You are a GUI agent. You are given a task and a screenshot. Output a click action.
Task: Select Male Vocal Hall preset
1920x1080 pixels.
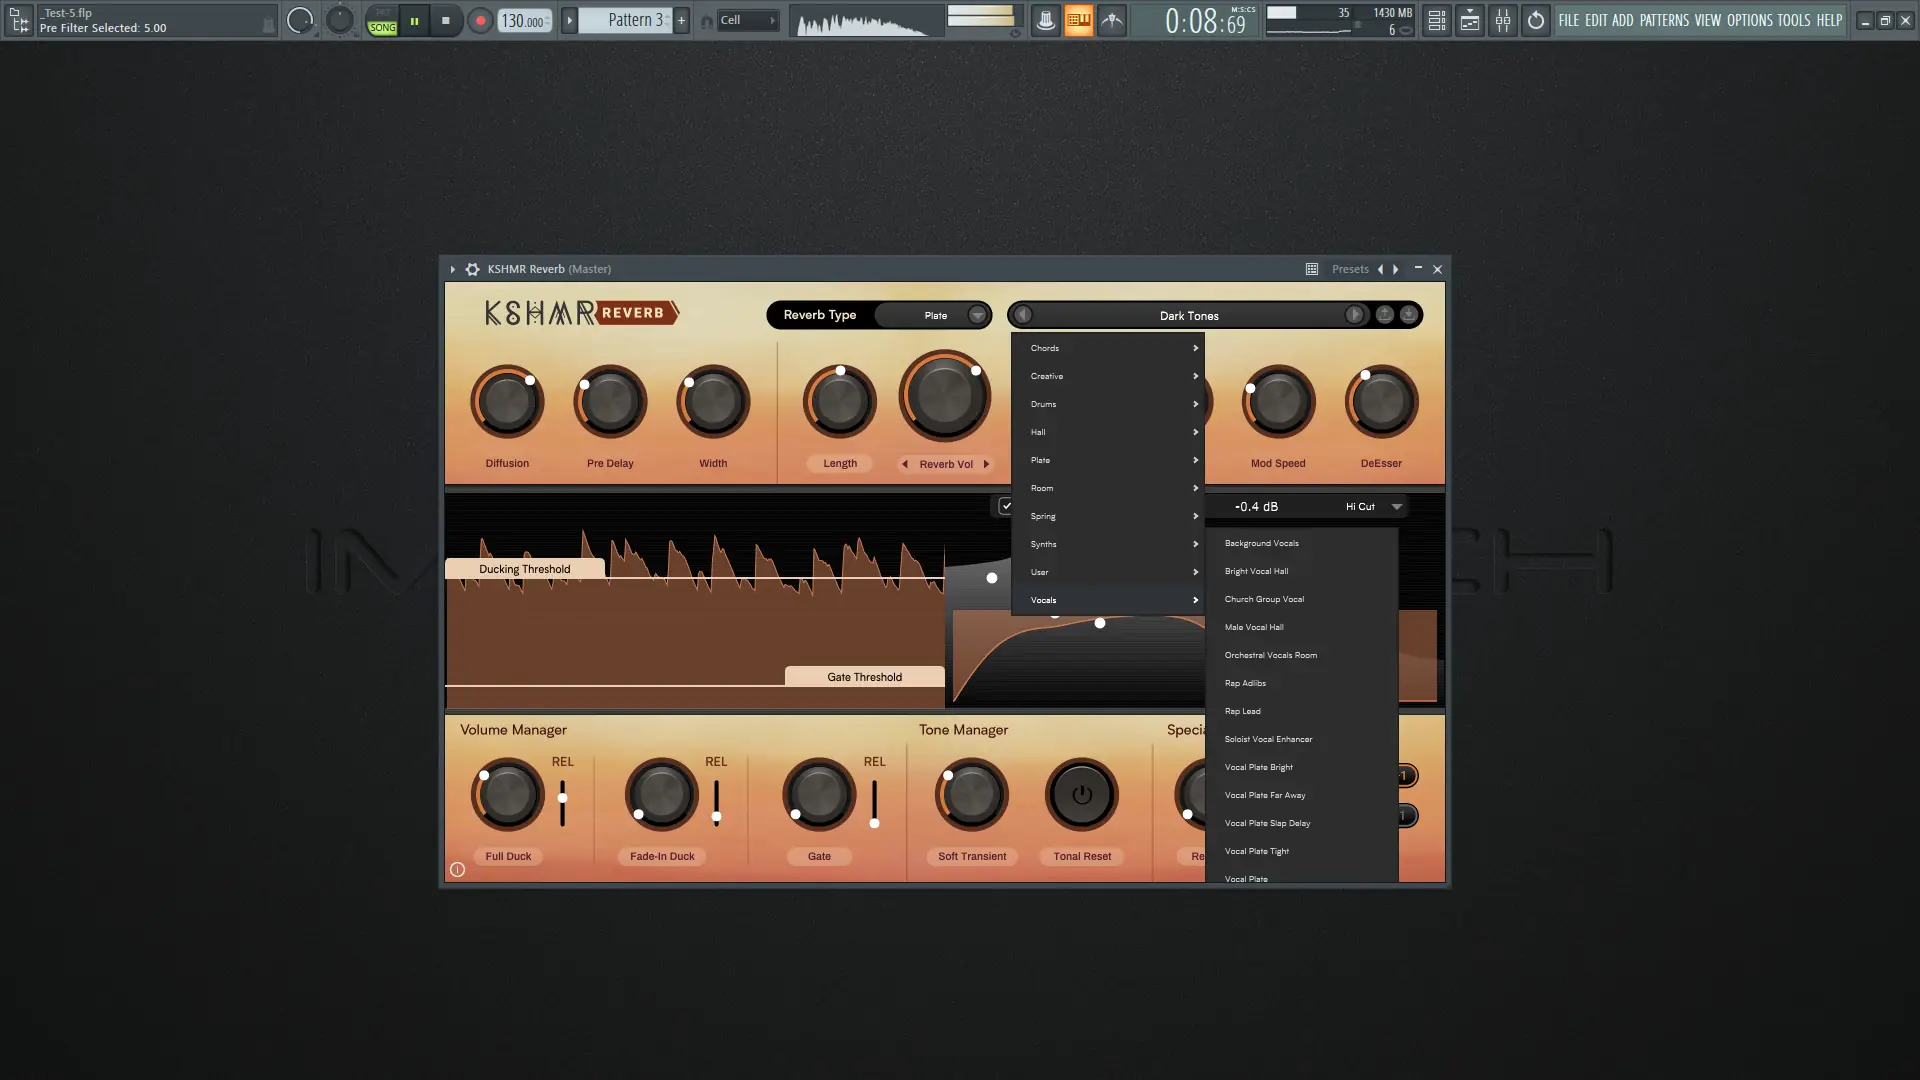pos(1254,627)
